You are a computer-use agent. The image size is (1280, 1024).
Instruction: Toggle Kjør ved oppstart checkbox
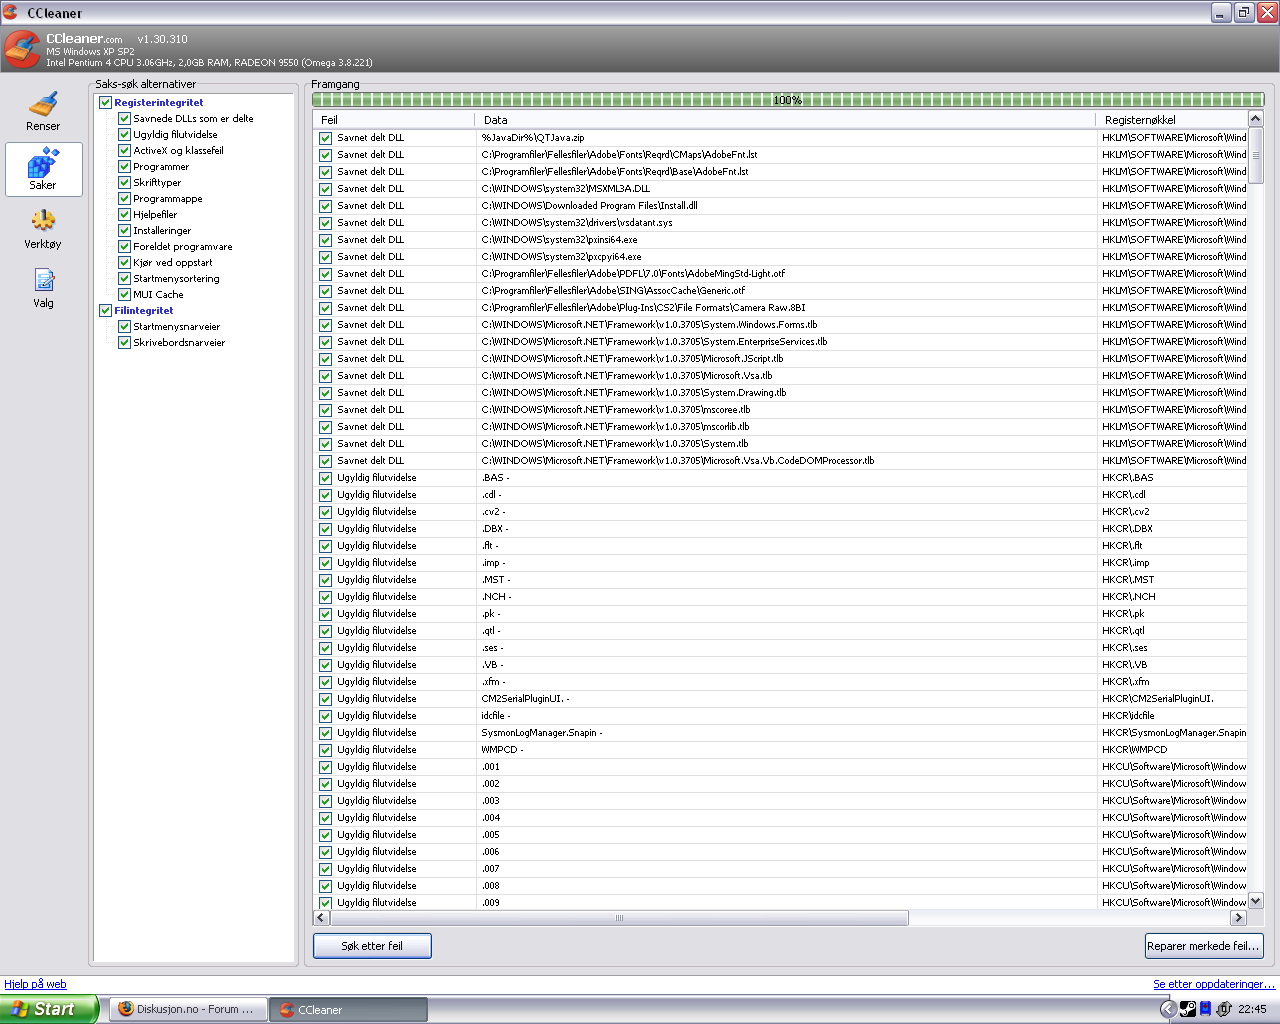tap(124, 262)
